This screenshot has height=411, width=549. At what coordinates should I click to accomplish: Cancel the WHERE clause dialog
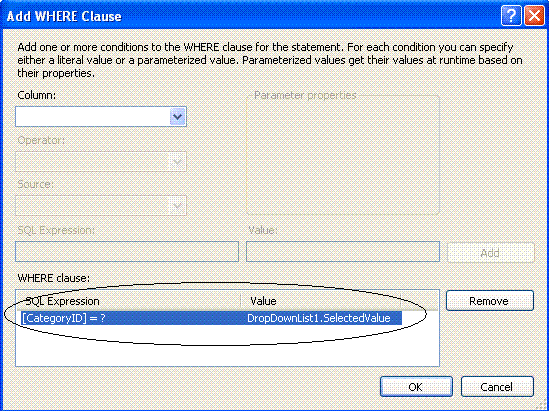(x=497, y=386)
